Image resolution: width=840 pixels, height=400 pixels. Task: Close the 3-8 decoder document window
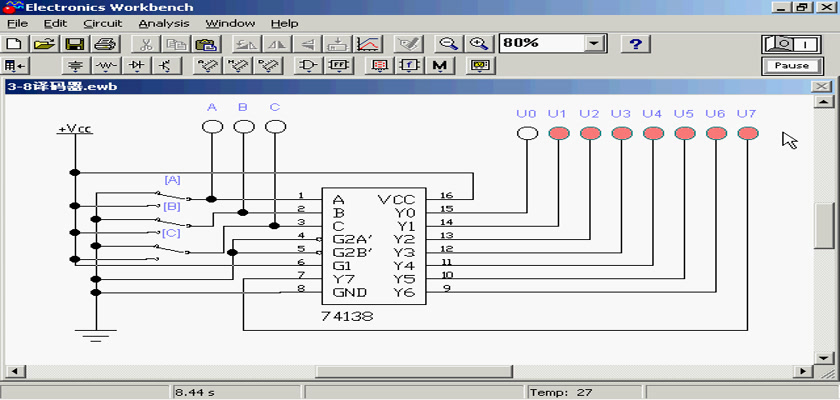point(820,86)
